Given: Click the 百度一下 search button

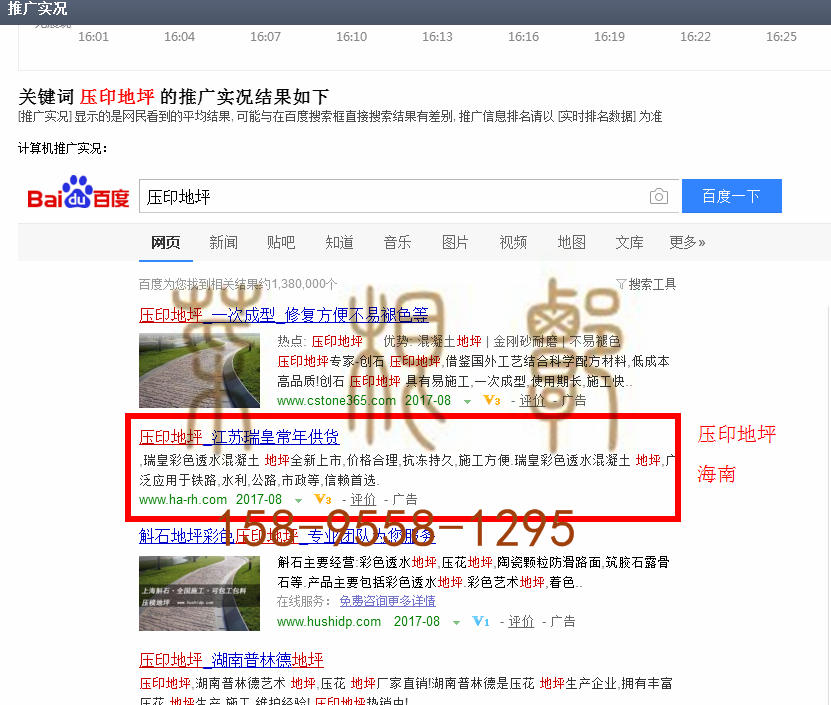Looking at the screenshot, I should tap(731, 196).
